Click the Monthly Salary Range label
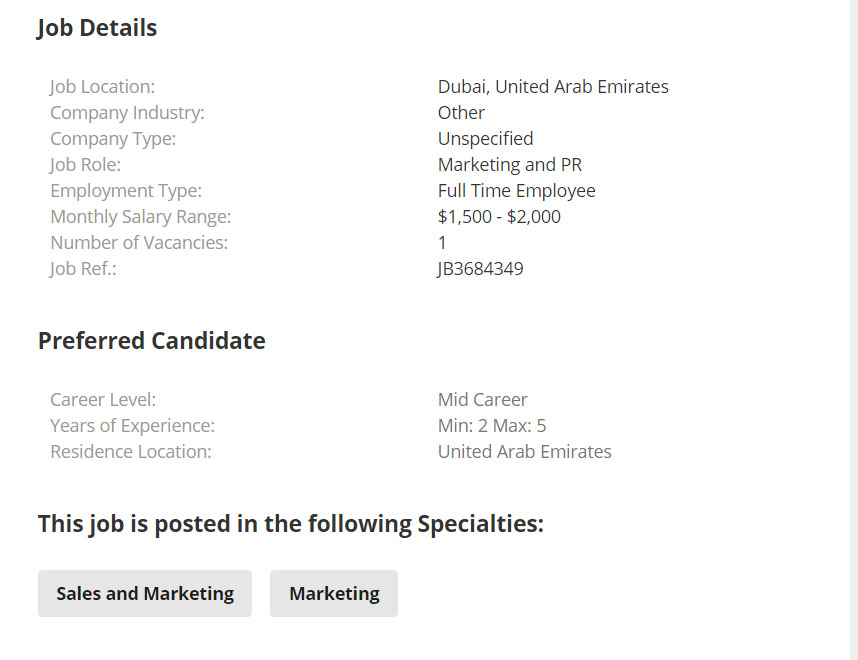858x660 pixels. point(140,216)
